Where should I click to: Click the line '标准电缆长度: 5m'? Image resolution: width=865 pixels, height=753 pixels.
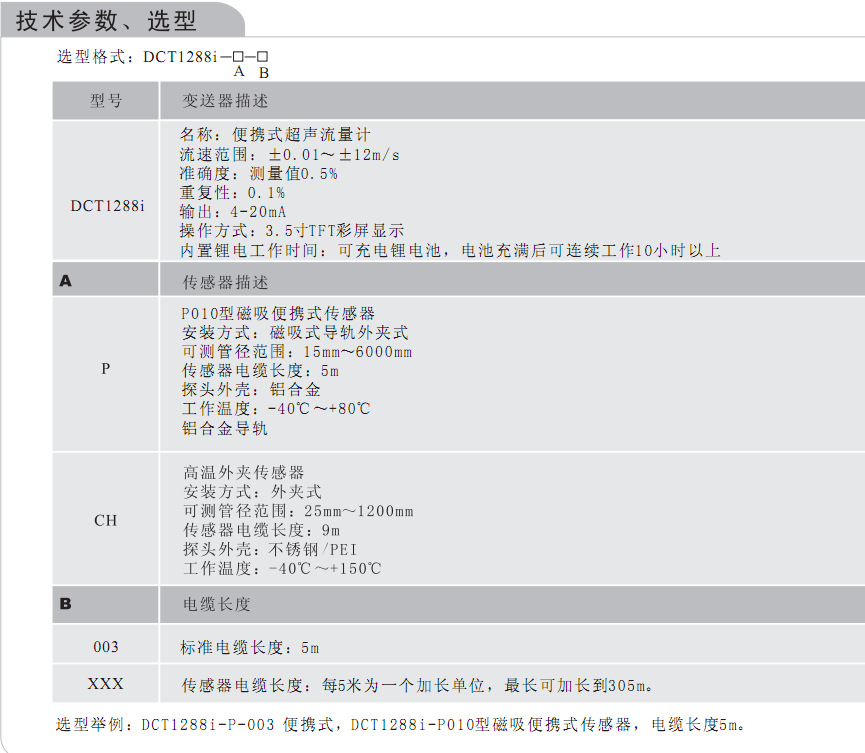tap(249, 648)
